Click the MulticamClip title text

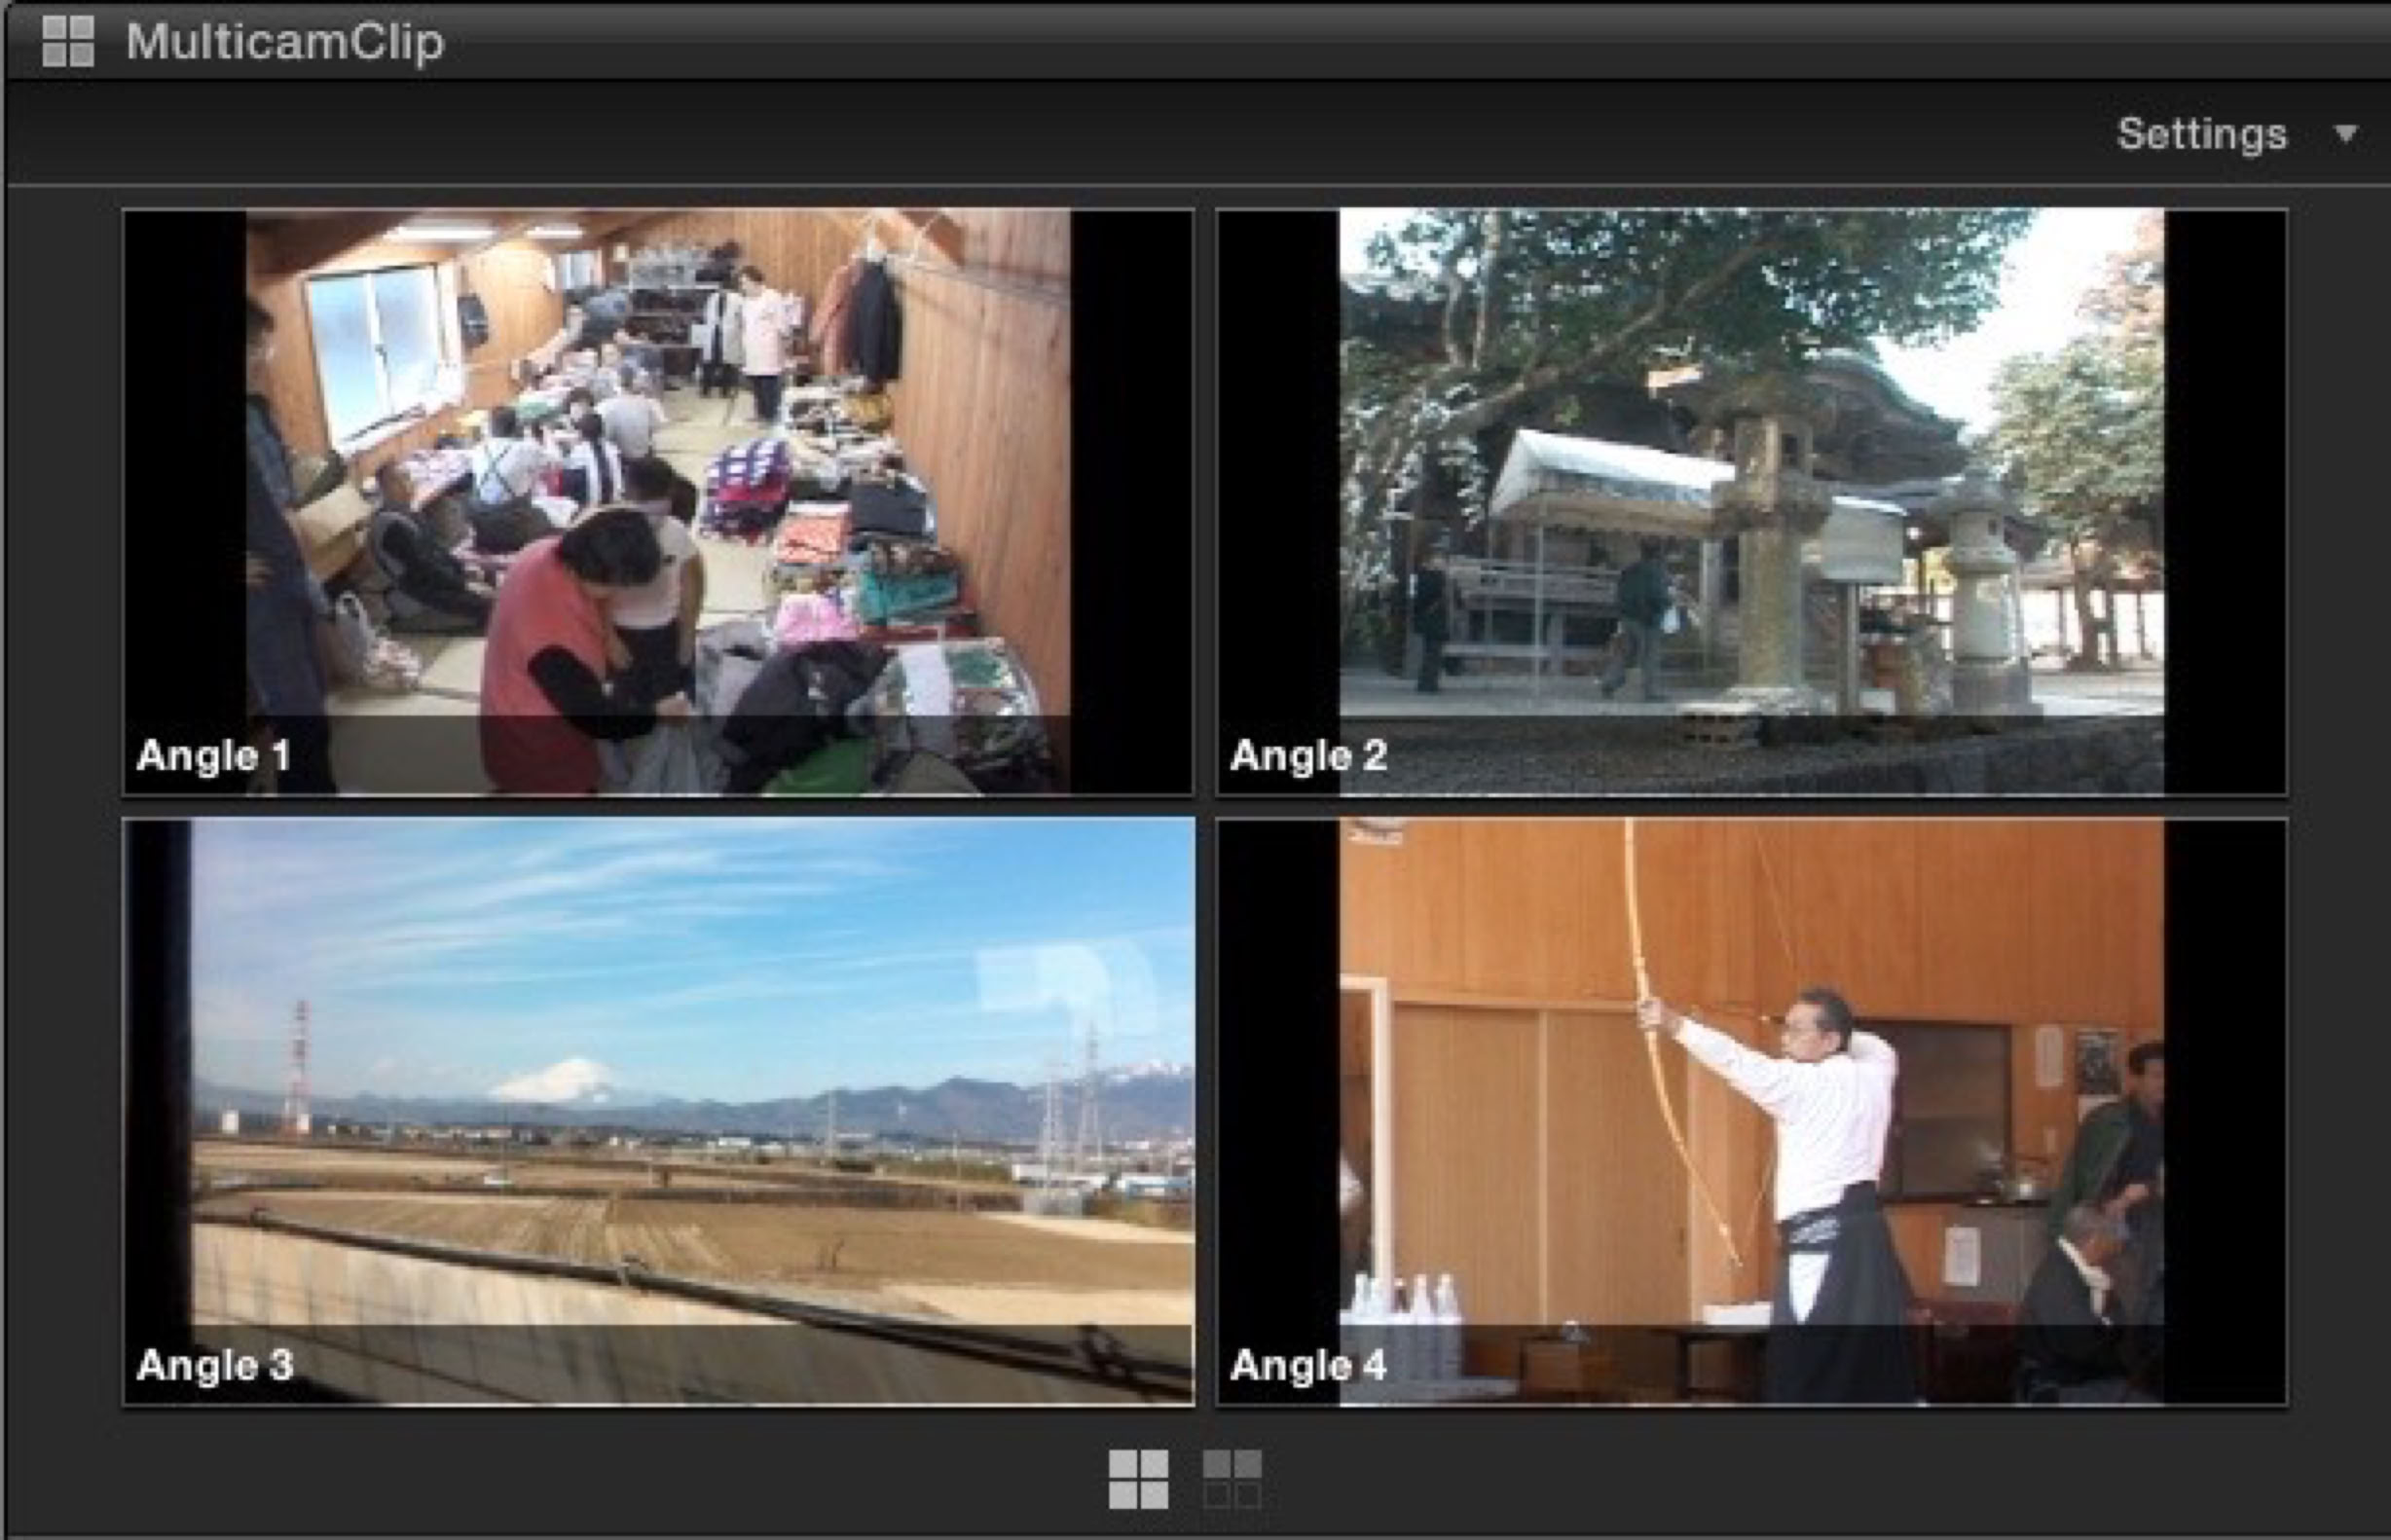[284, 42]
